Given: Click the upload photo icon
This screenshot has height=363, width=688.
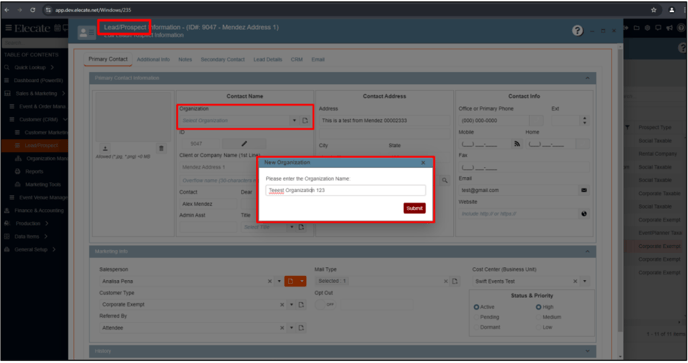Looking at the screenshot, I should [x=105, y=148].
